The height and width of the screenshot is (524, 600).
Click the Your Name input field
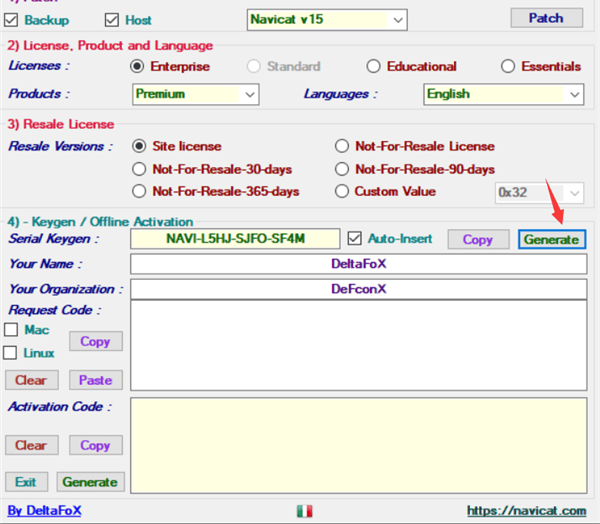(359, 264)
